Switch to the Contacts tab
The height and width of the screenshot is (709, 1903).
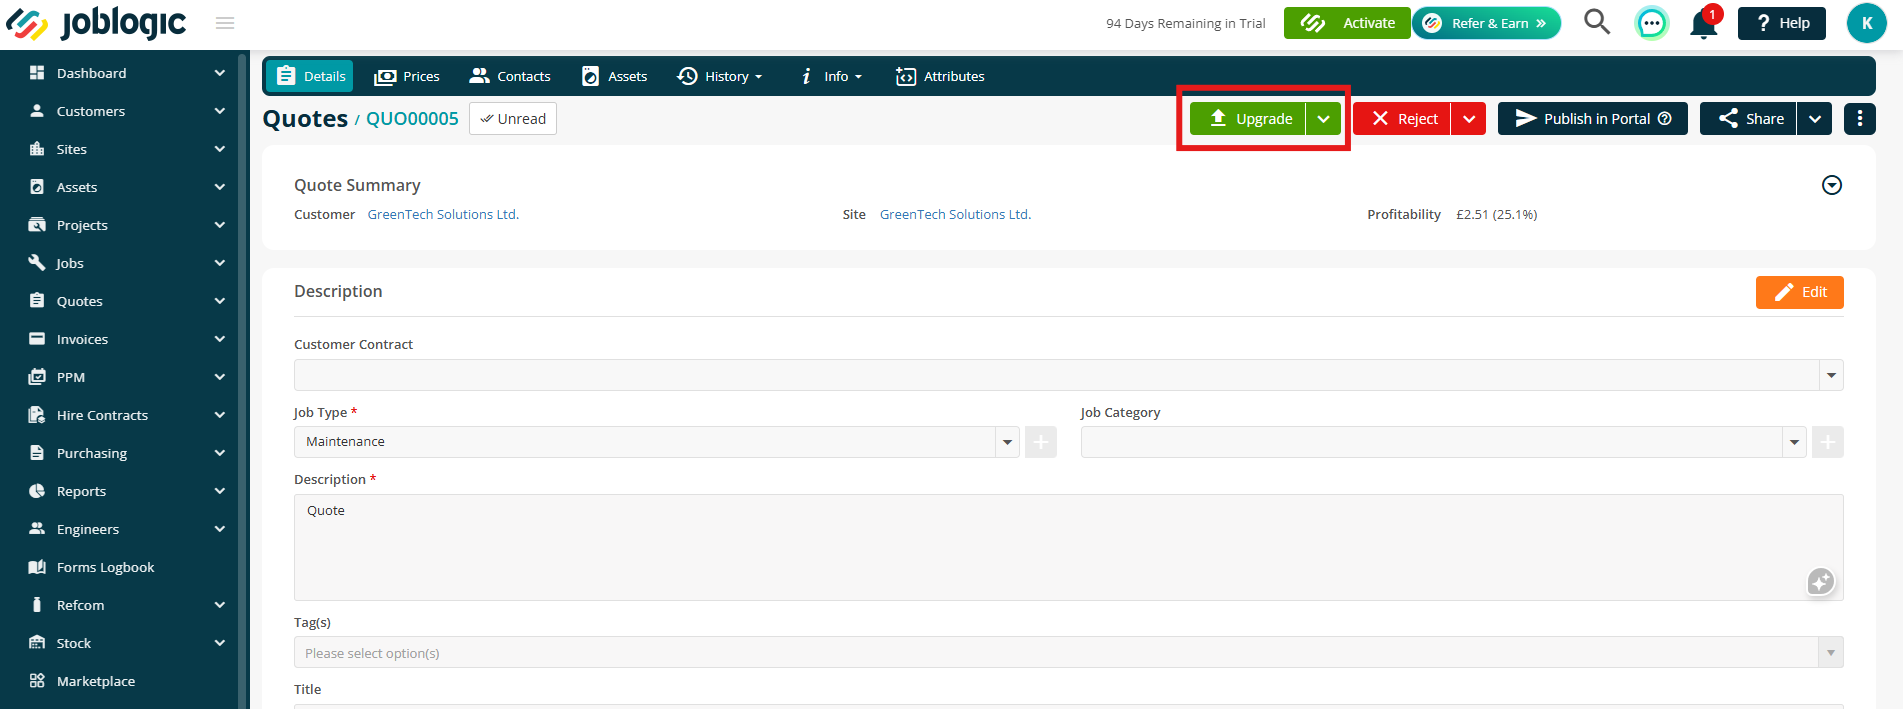pos(510,76)
